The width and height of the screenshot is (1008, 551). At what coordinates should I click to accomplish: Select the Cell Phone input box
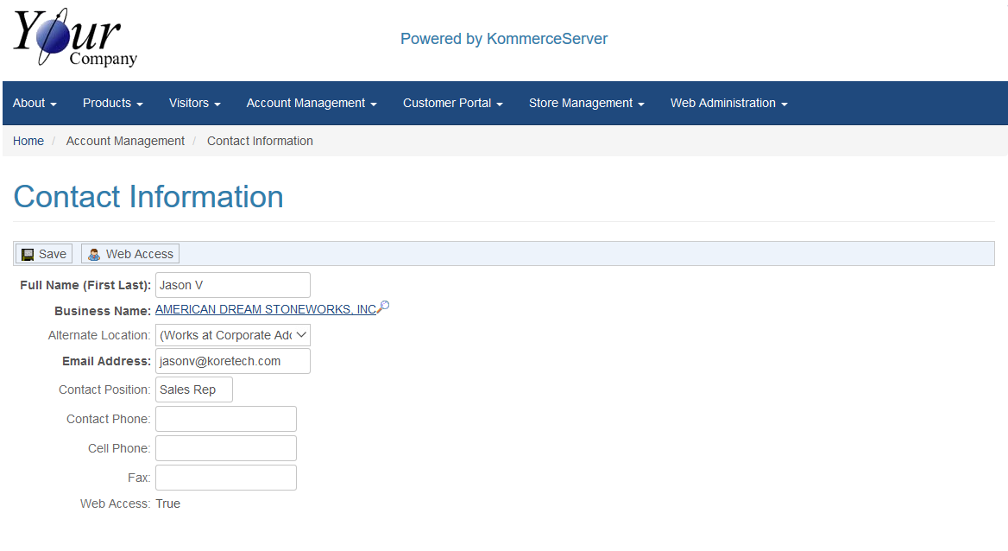tap(226, 448)
